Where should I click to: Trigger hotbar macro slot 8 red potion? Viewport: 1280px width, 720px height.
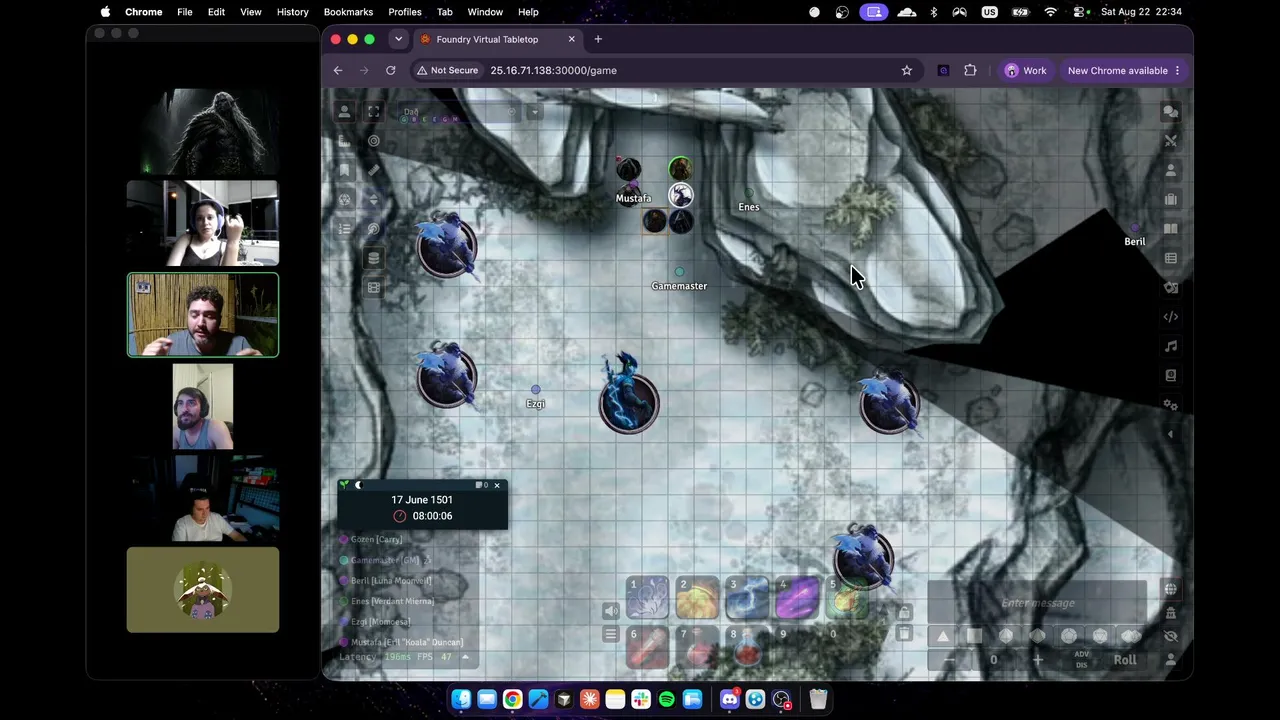click(747, 646)
